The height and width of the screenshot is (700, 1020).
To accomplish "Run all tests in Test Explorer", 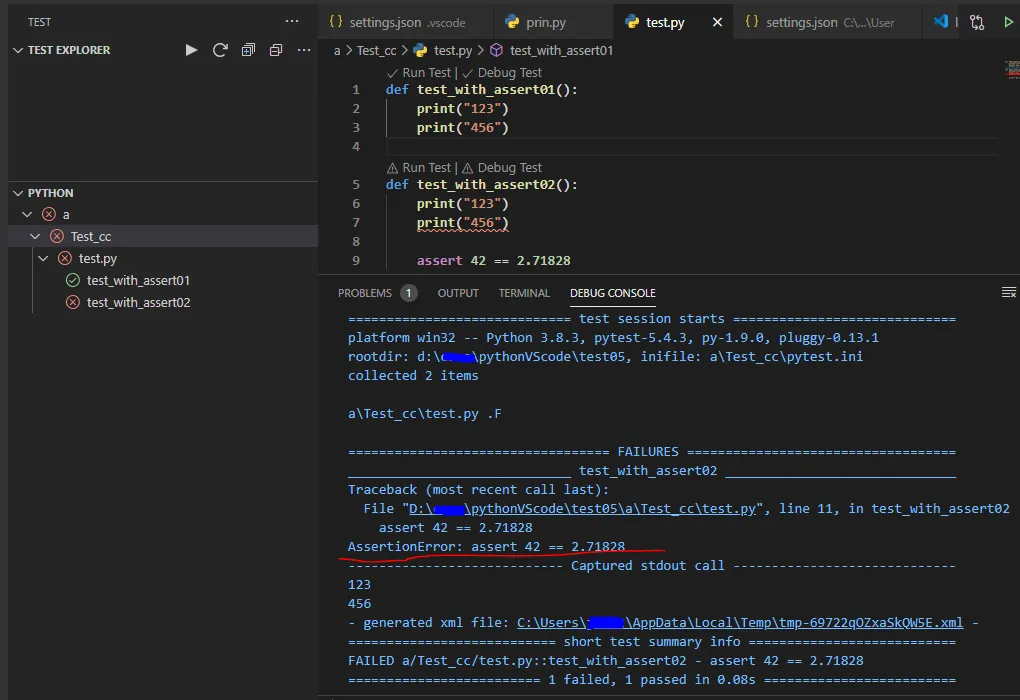I will click(x=192, y=50).
